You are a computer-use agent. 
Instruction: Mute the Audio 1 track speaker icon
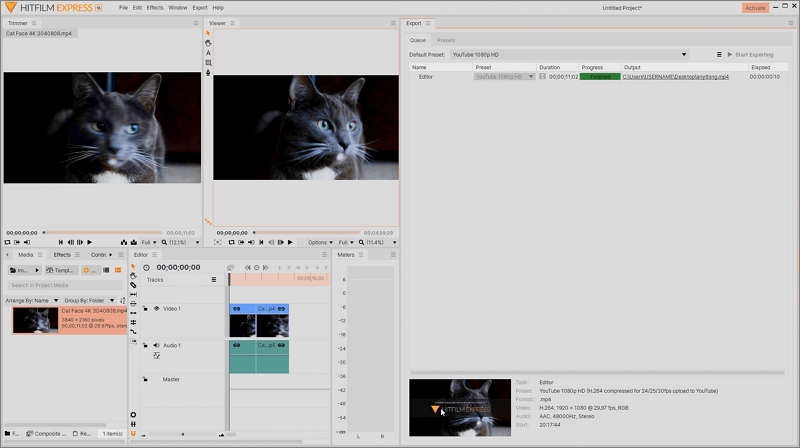click(157, 345)
